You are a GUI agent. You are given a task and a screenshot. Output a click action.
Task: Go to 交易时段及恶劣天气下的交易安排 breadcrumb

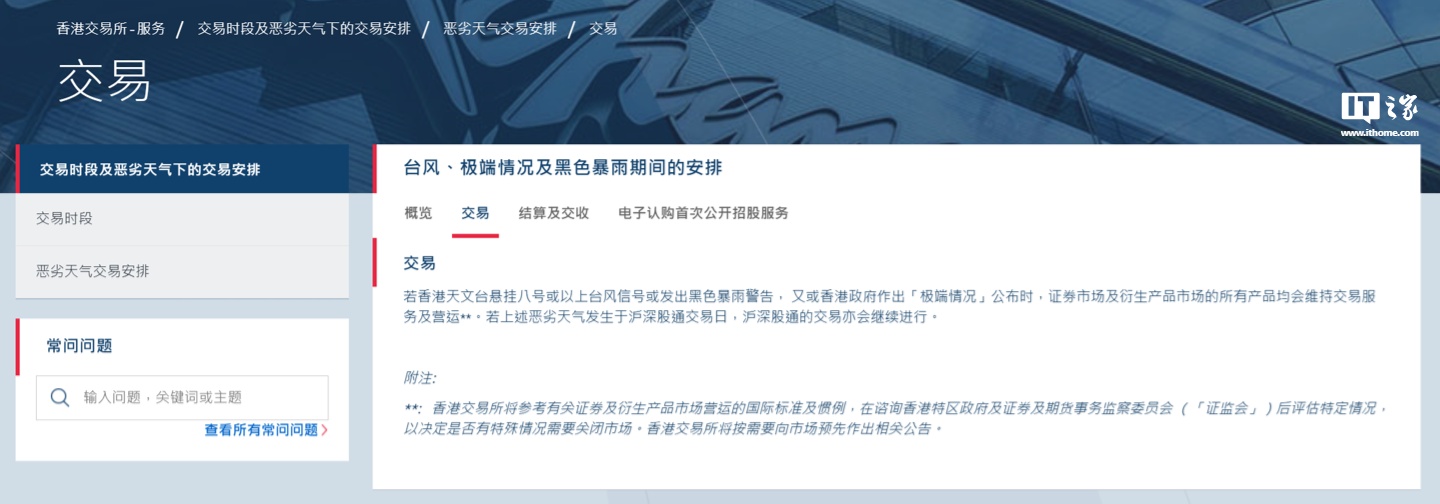(304, 28)
